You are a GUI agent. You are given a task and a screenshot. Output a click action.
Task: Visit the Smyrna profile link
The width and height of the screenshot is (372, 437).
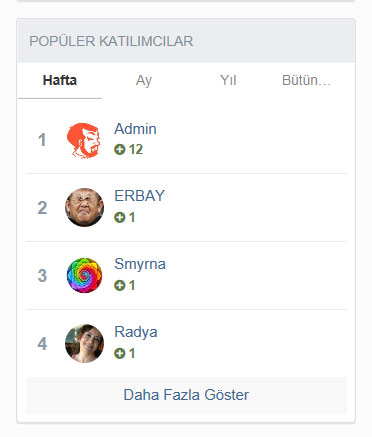click(140, 264)
